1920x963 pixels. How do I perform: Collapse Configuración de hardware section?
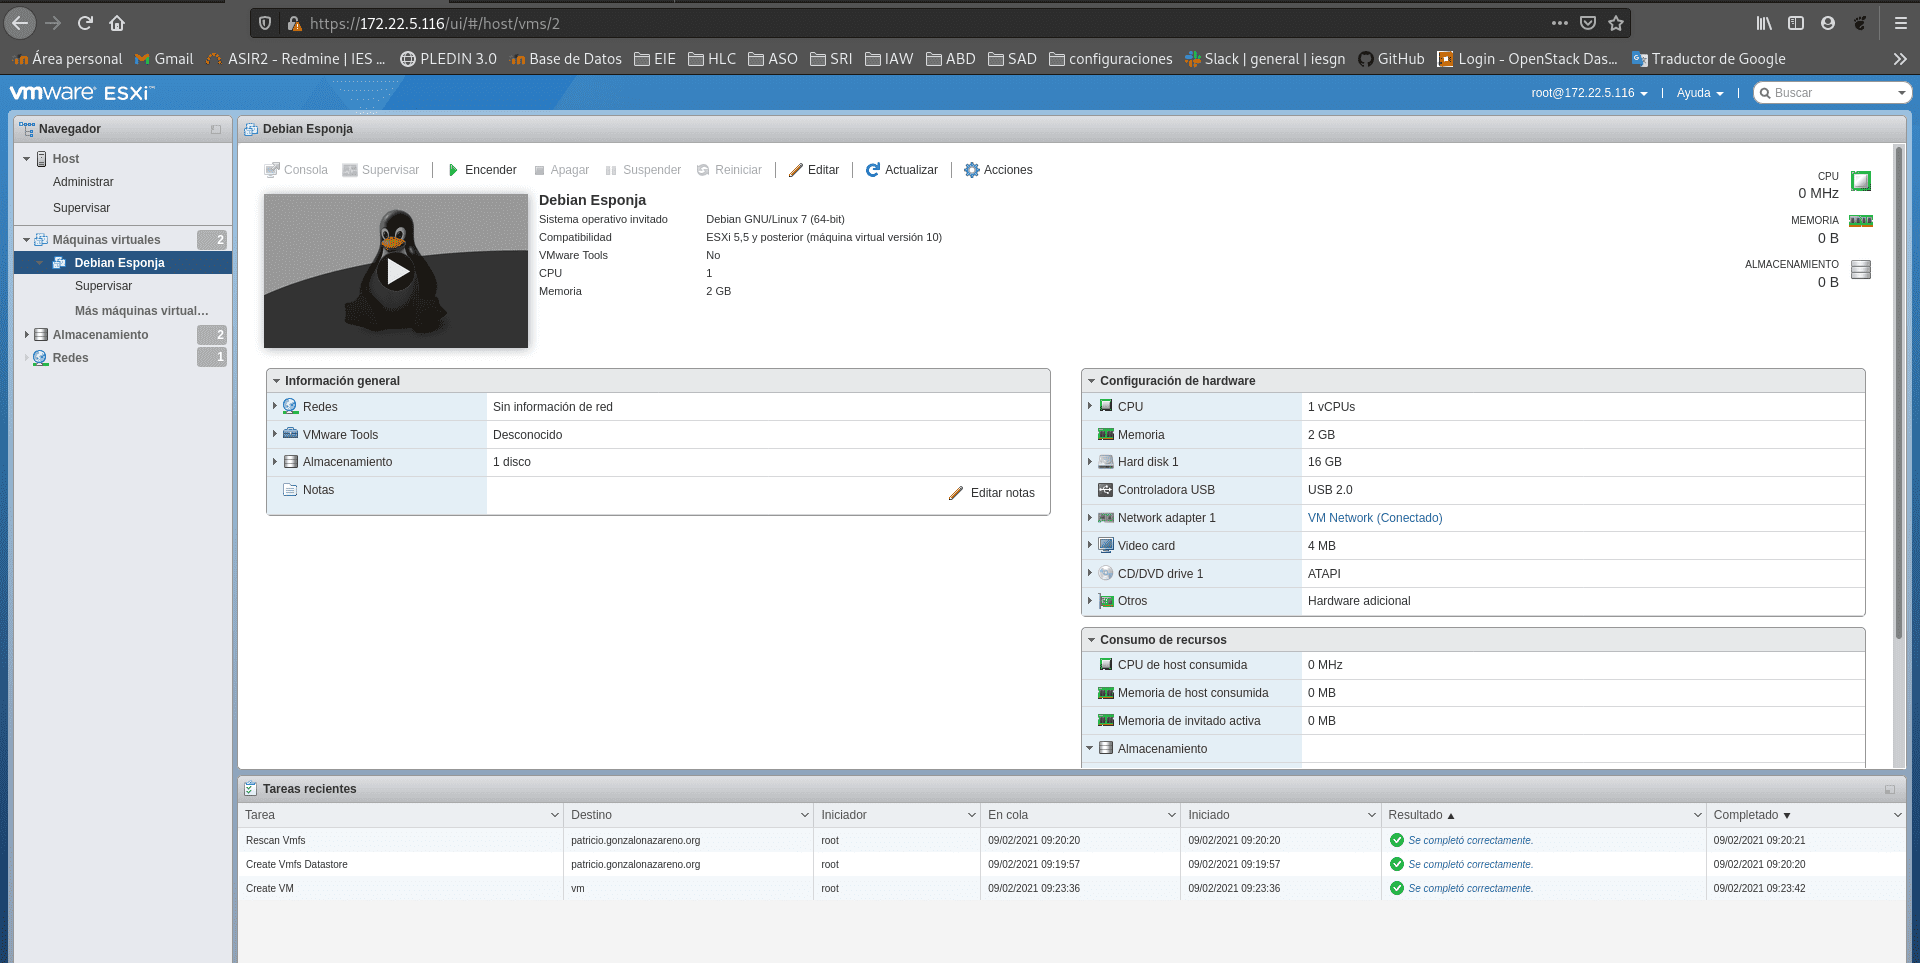pyautogui.click(x=1091, y=381)
